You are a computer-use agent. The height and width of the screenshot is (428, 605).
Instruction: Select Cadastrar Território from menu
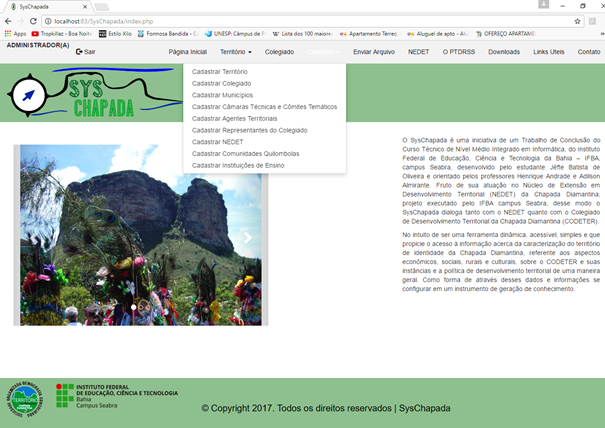[220, 72]
